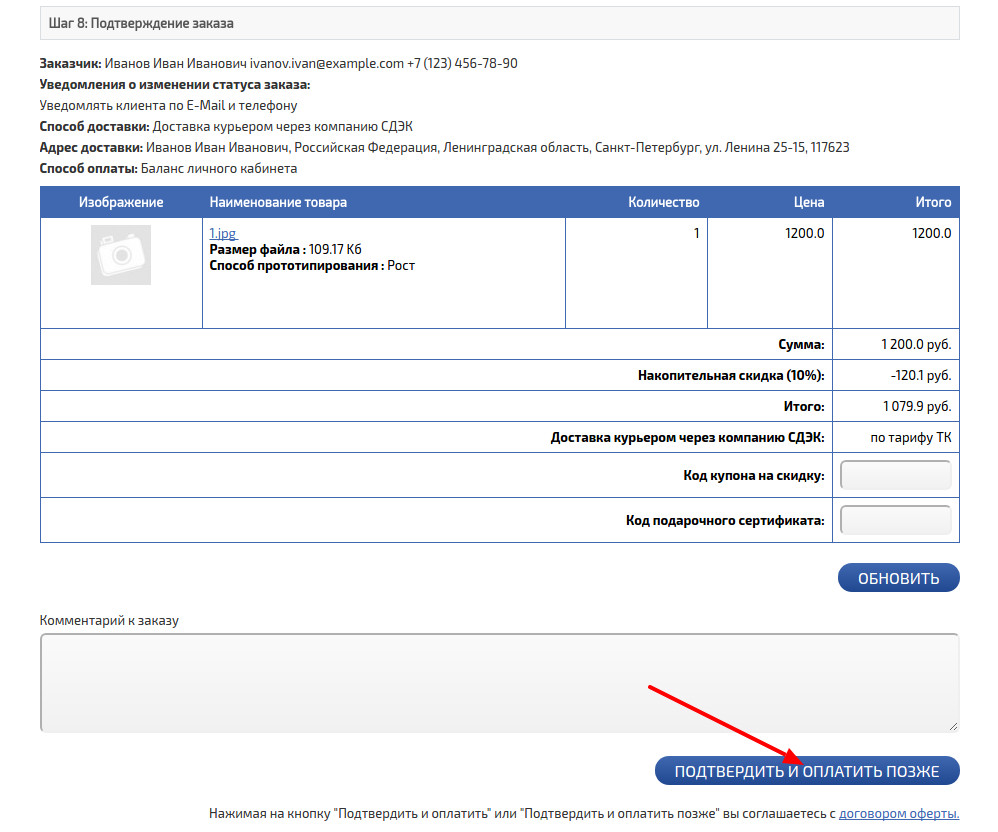The height and width of the screenshot is (832, 998).
Task: Click the Шаг 8 Подтверждение заказа header
Action: click(141, 23)
